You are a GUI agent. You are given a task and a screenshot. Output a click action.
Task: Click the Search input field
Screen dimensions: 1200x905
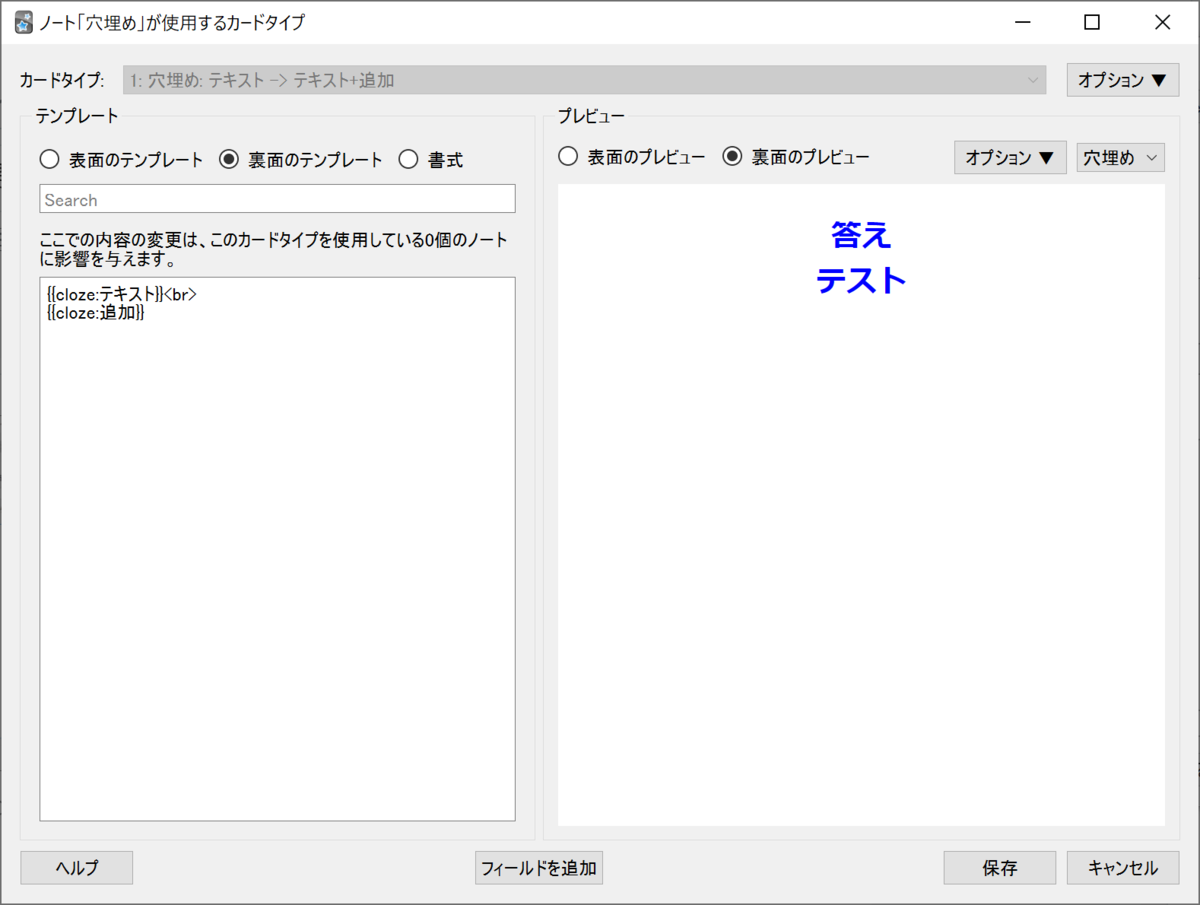click(277, 199)
